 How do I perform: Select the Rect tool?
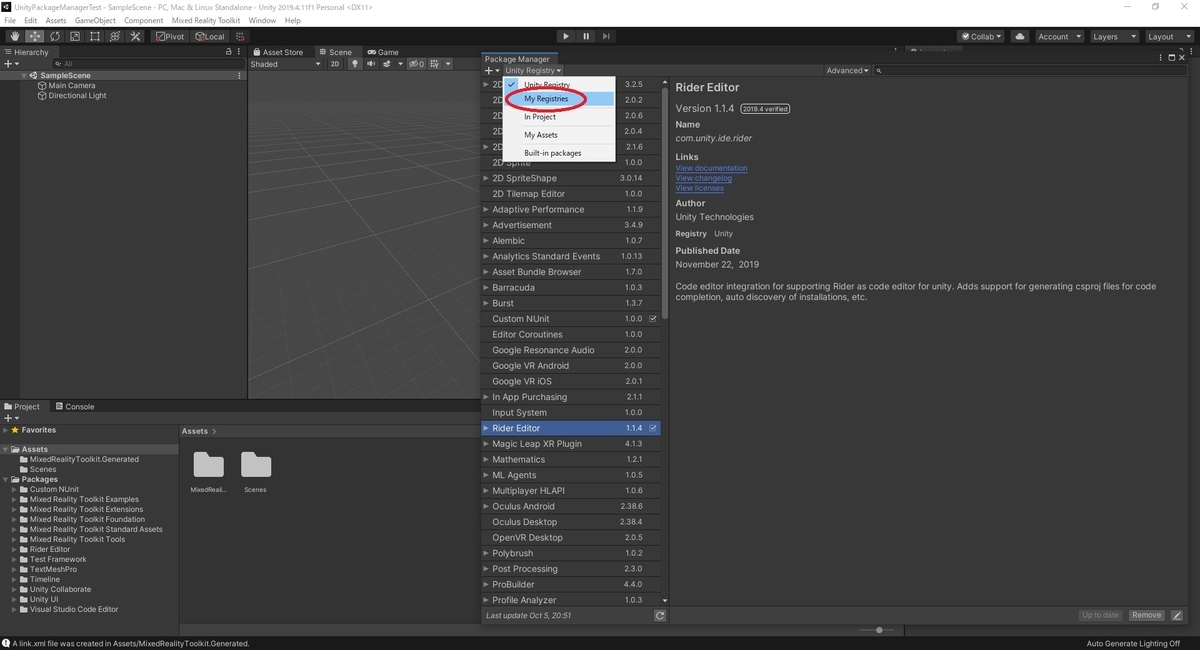[94, 36]
